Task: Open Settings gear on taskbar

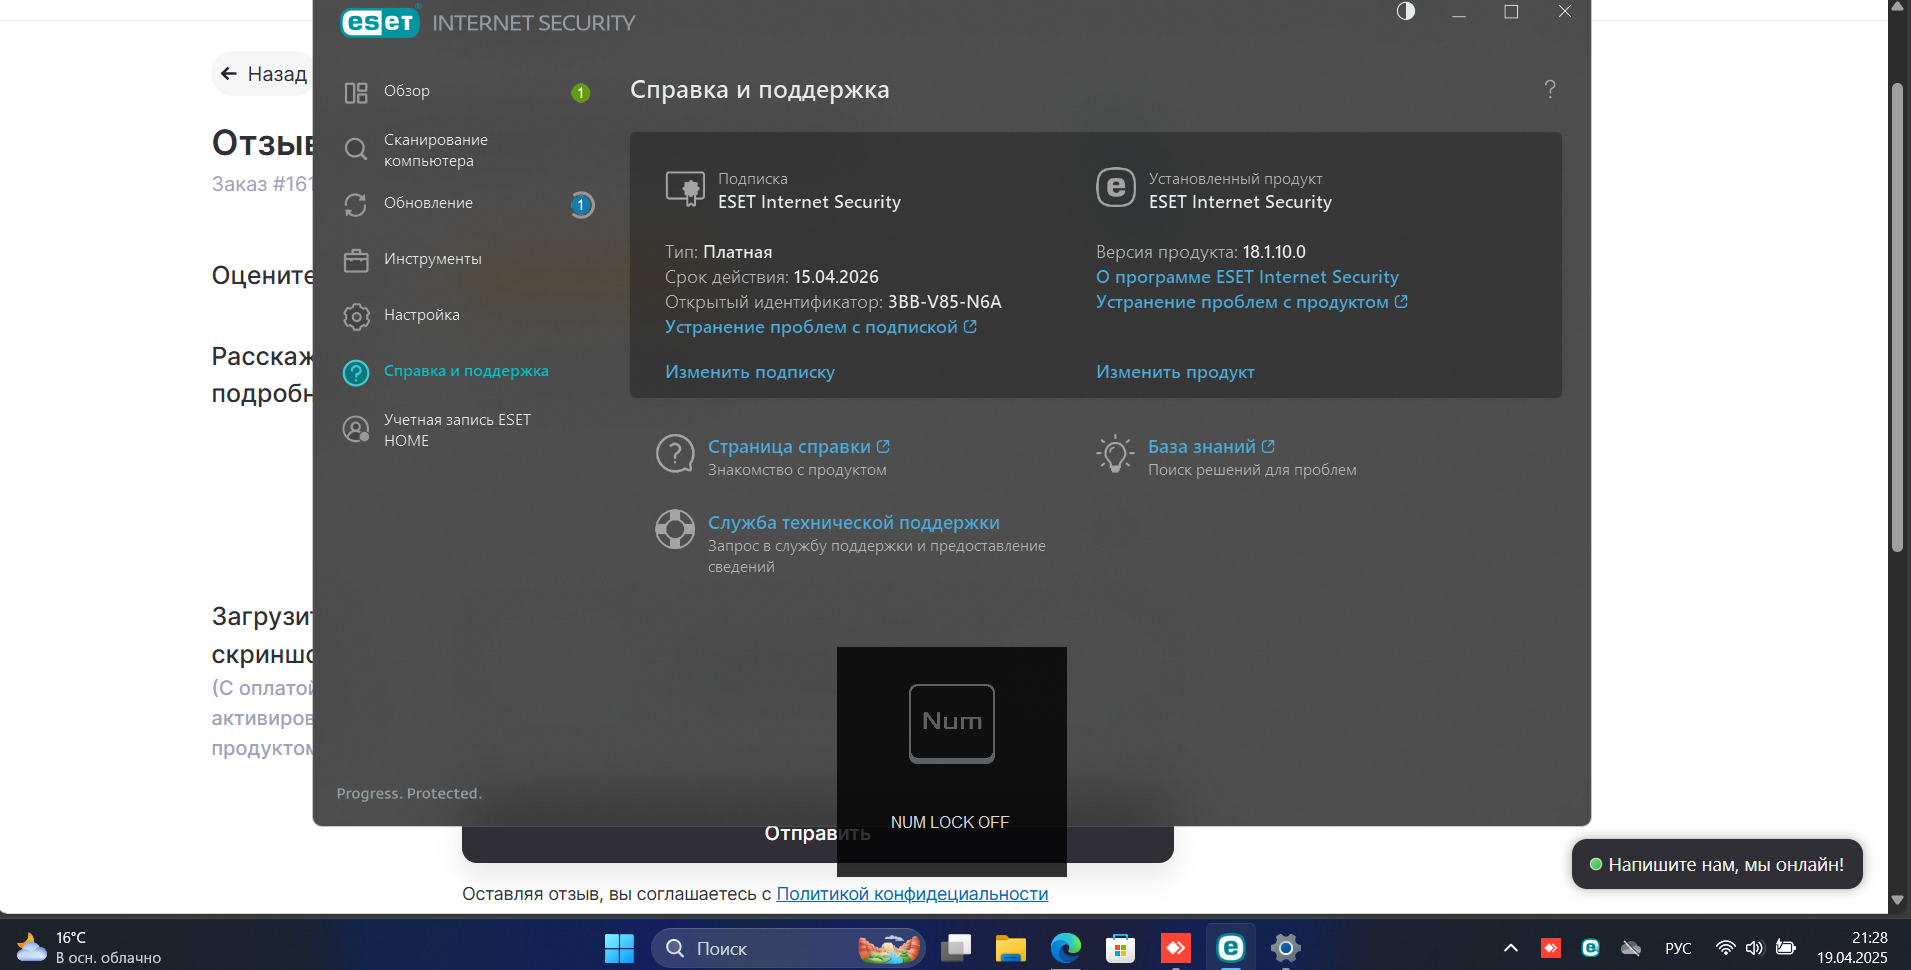Action: [1285, 948]
